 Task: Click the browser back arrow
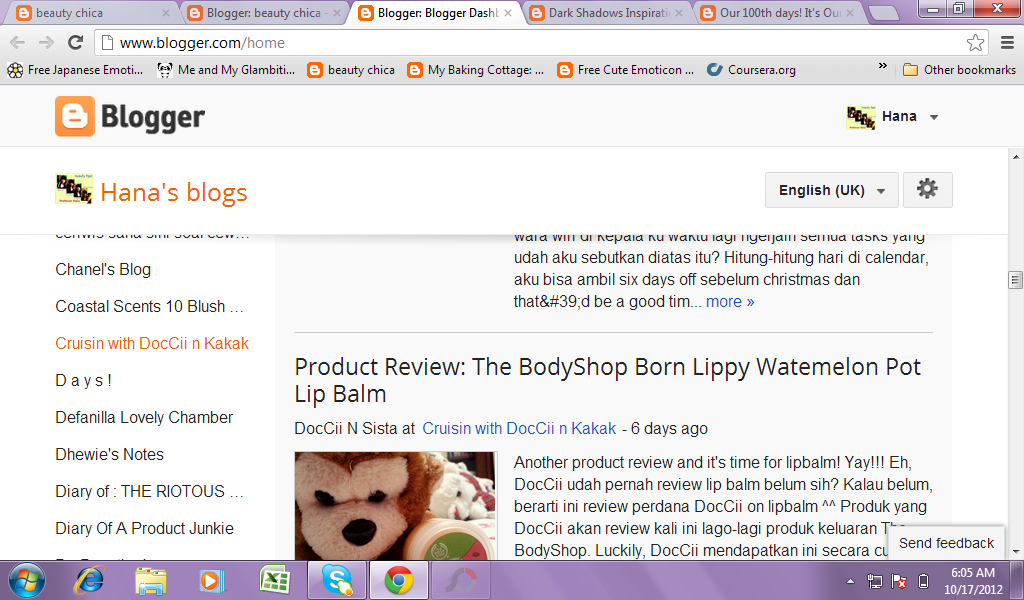click(x=18, y=43)
